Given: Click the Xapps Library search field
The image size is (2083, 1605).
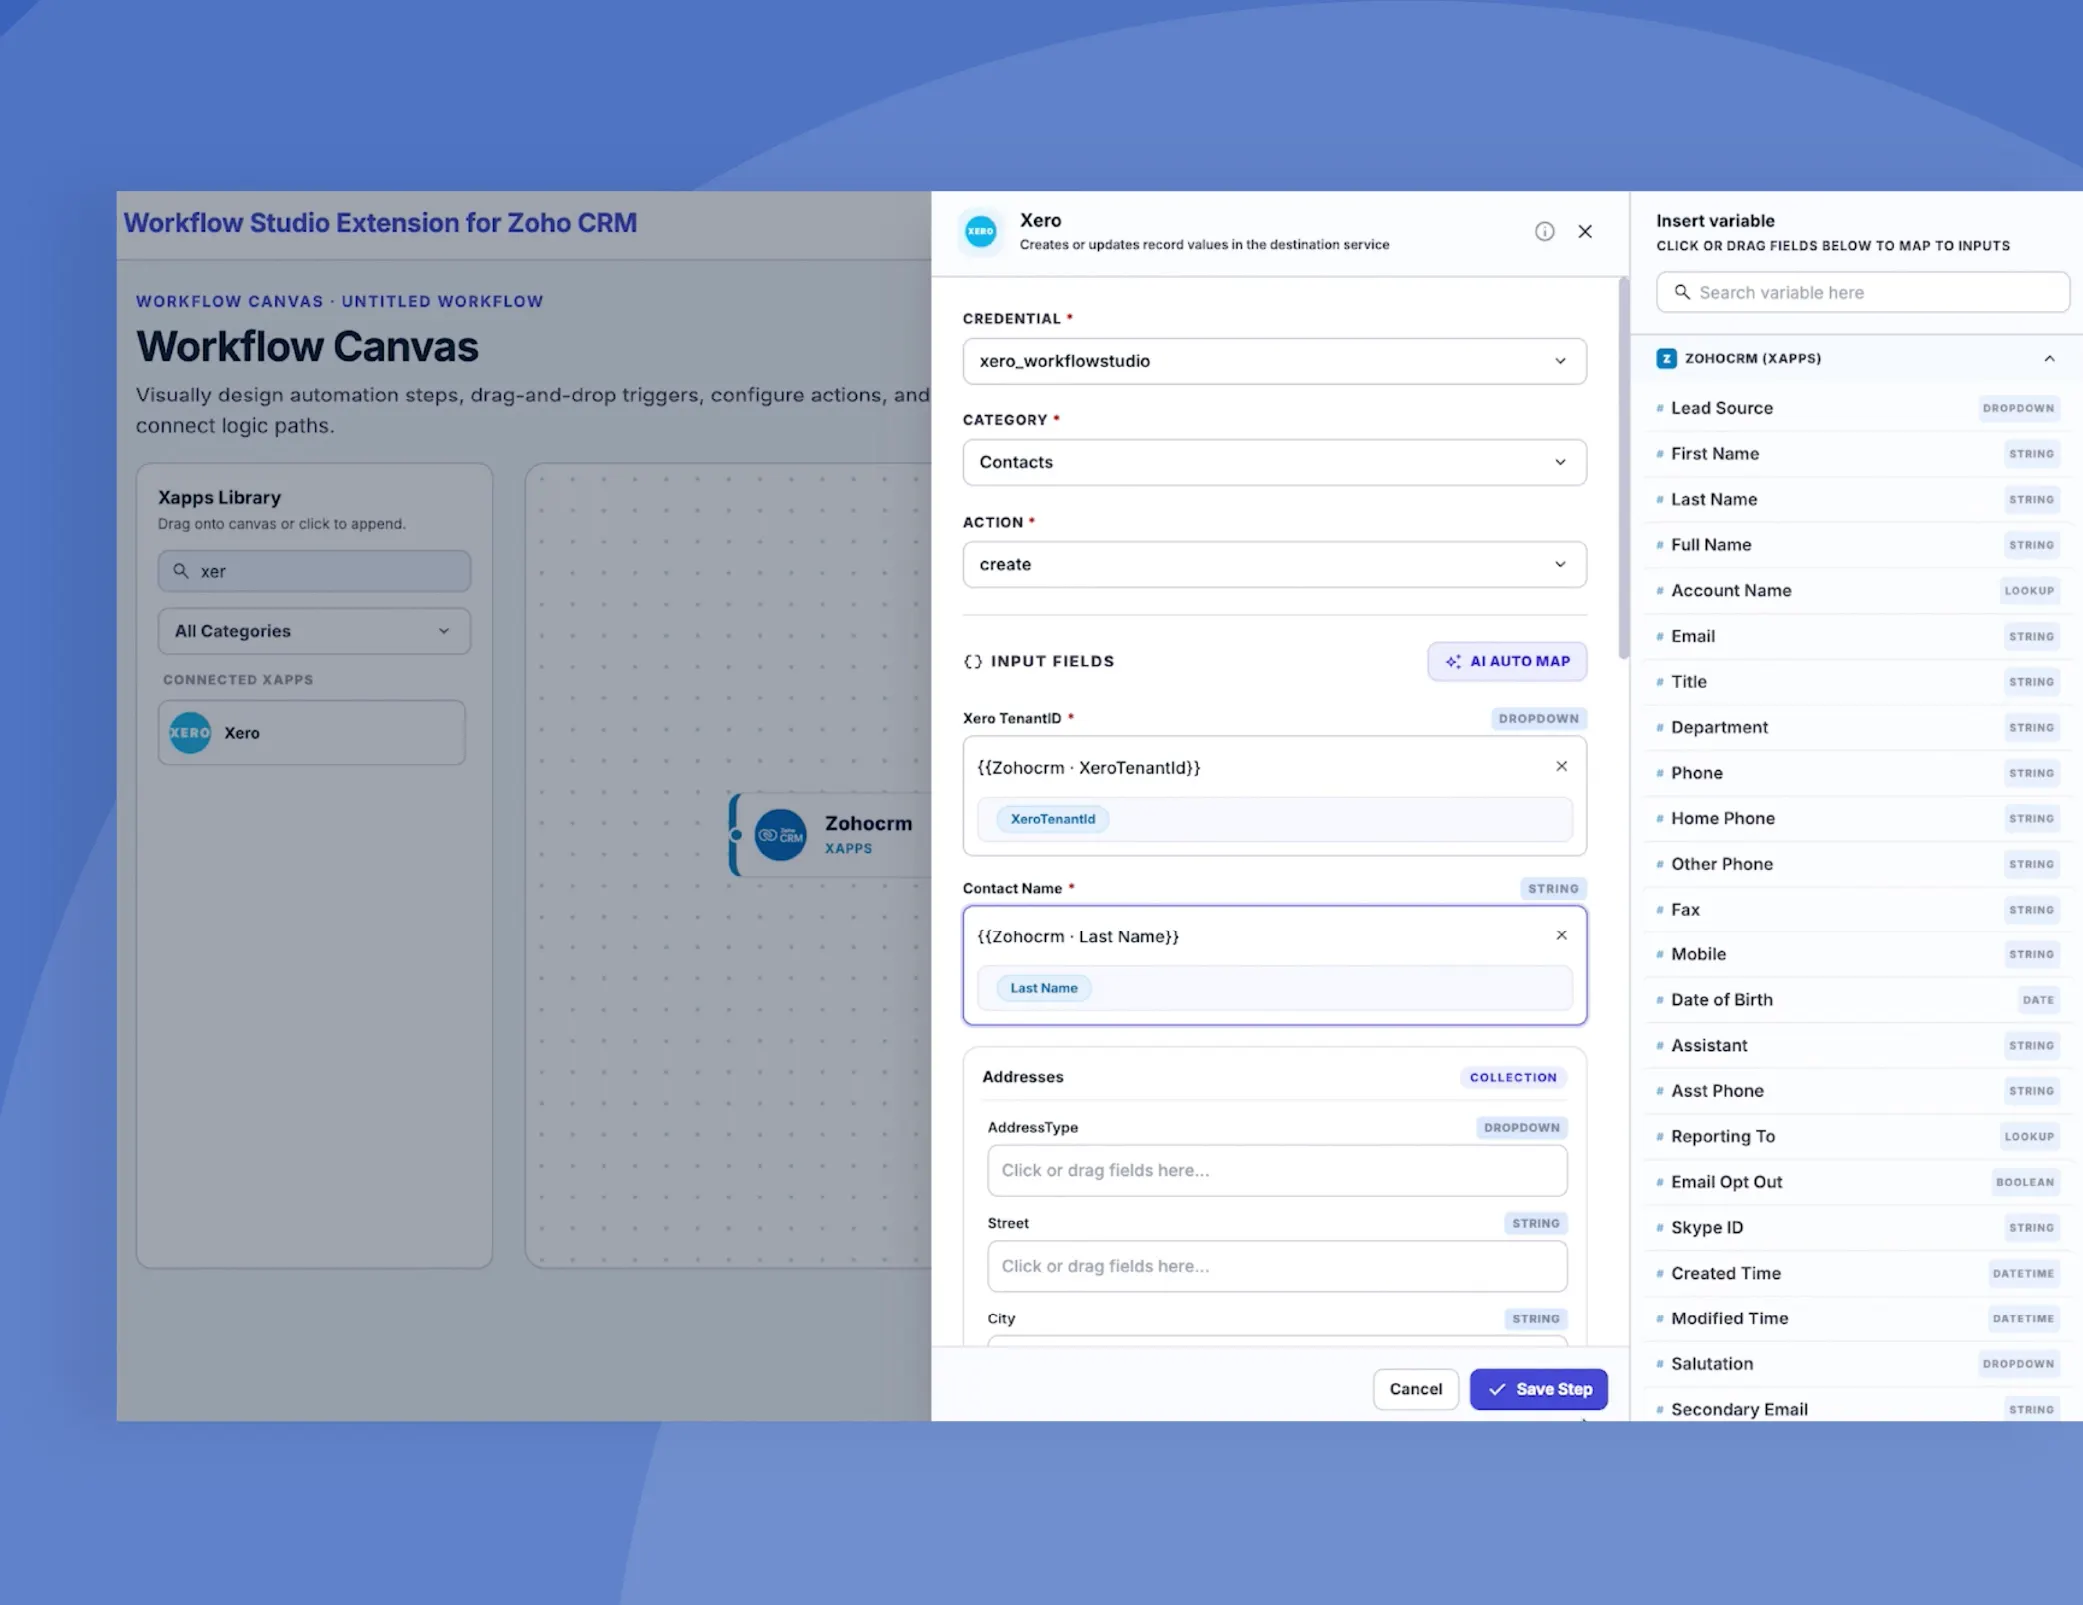Looking at the screenshot, I should (x=314, y=571).
